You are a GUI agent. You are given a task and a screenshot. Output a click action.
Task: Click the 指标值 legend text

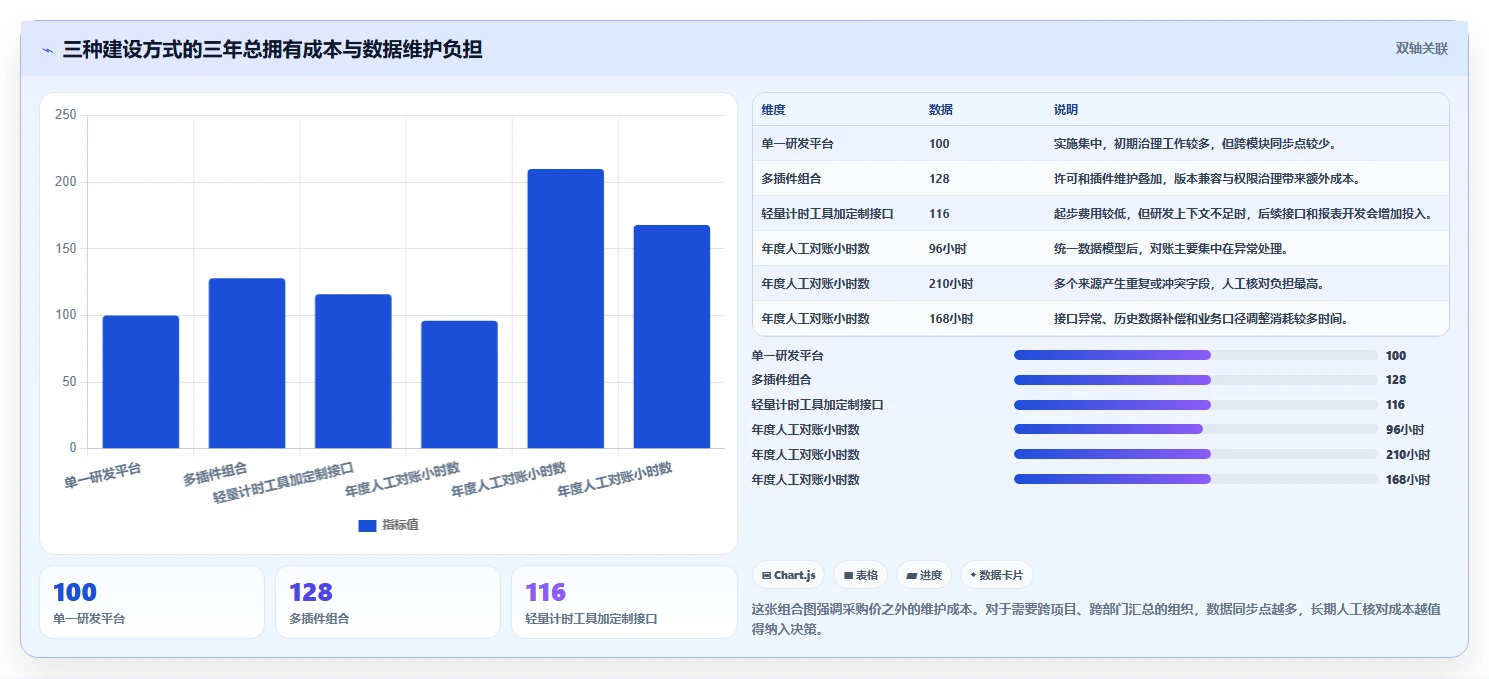(400, 525)
